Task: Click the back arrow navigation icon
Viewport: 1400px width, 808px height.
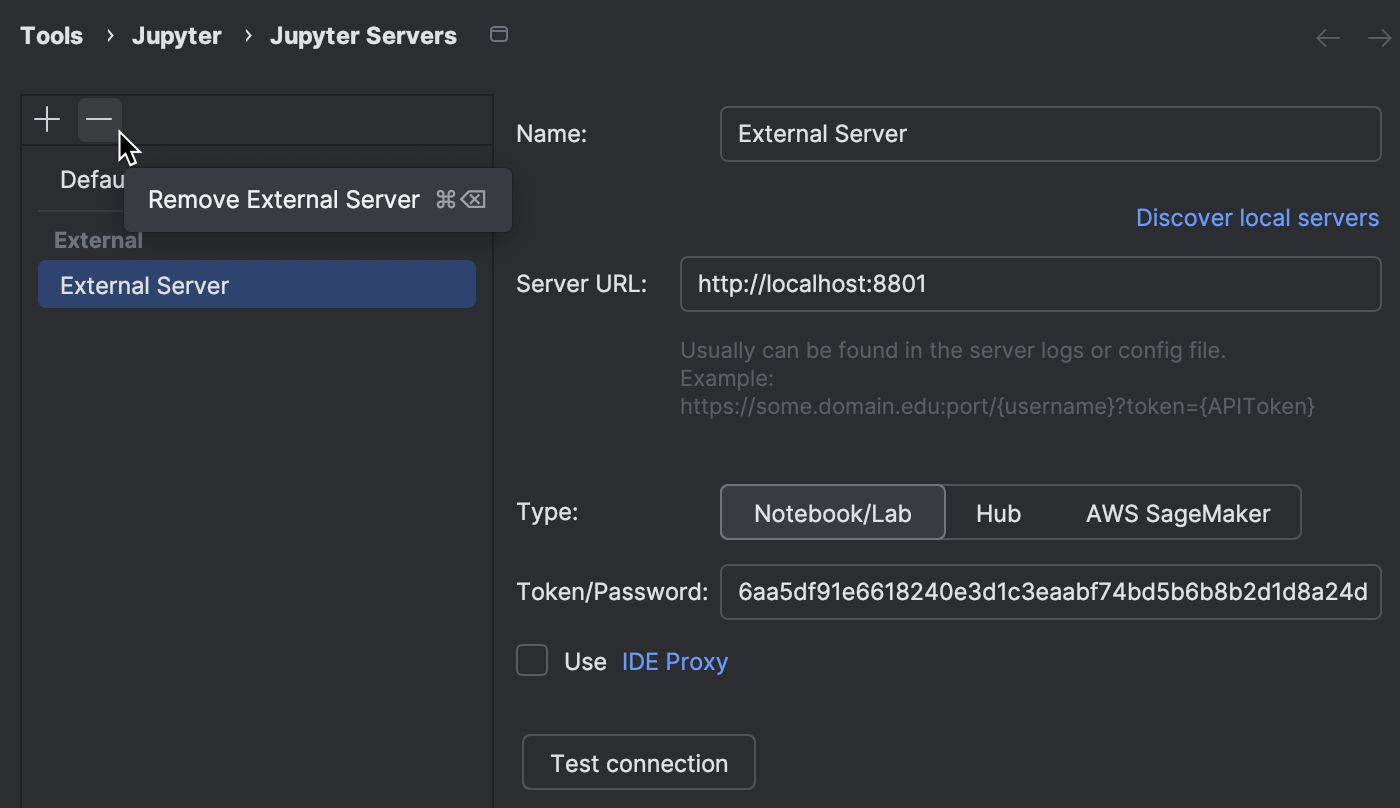Action: click(1328, 38)
